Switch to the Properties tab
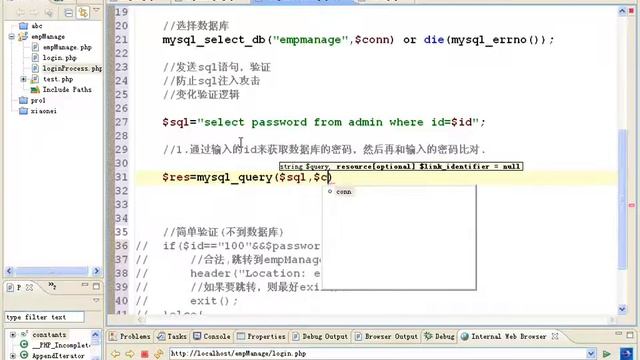 coord(261,336)
